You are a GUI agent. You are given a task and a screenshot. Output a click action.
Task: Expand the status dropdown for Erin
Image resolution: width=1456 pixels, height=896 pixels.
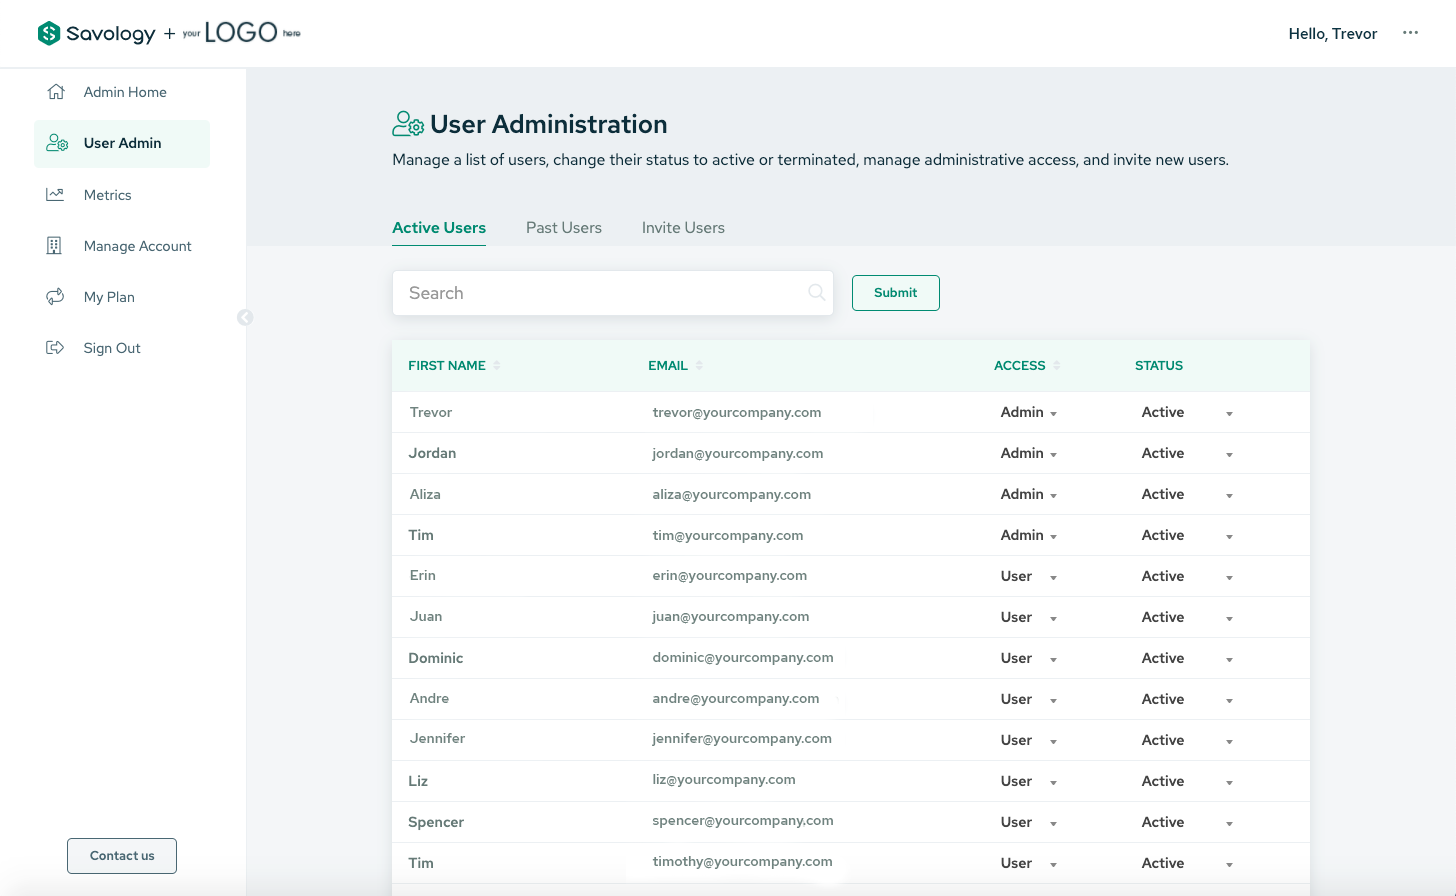[1229, 577]
